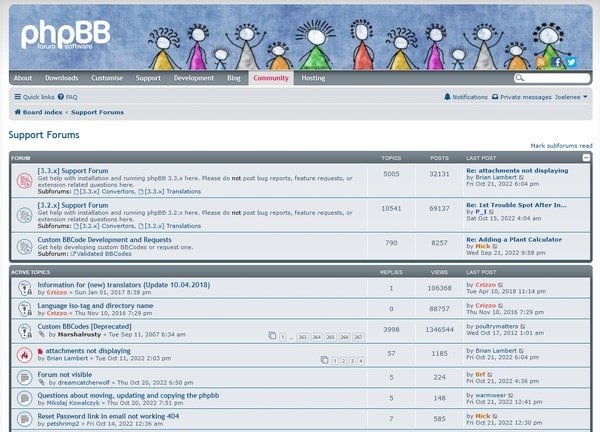Click the [3.2.x] Support Forum status icon
The height and width of the screenshot is (432, 600).
(x=24, y=215)
